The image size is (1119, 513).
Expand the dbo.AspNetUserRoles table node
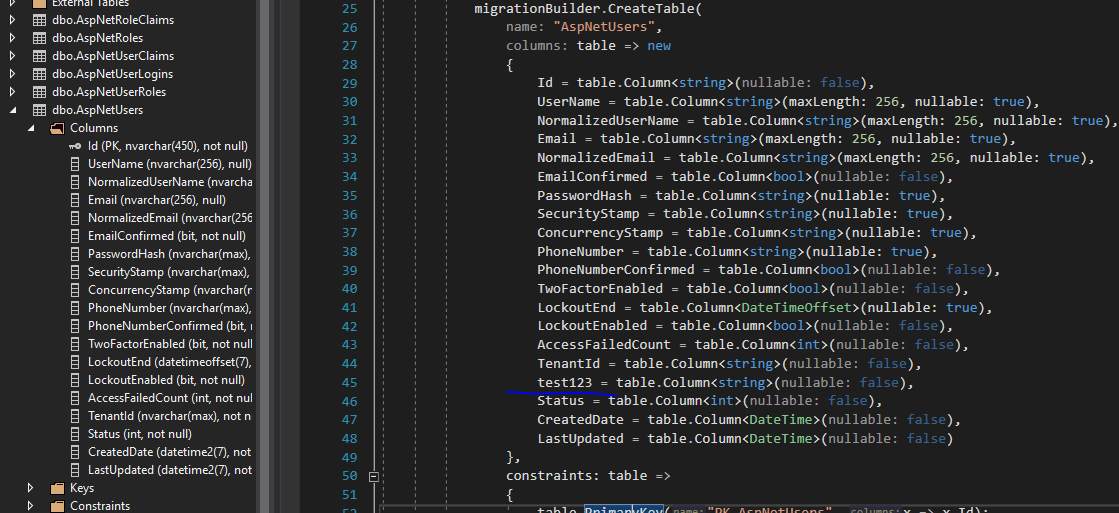12,92
